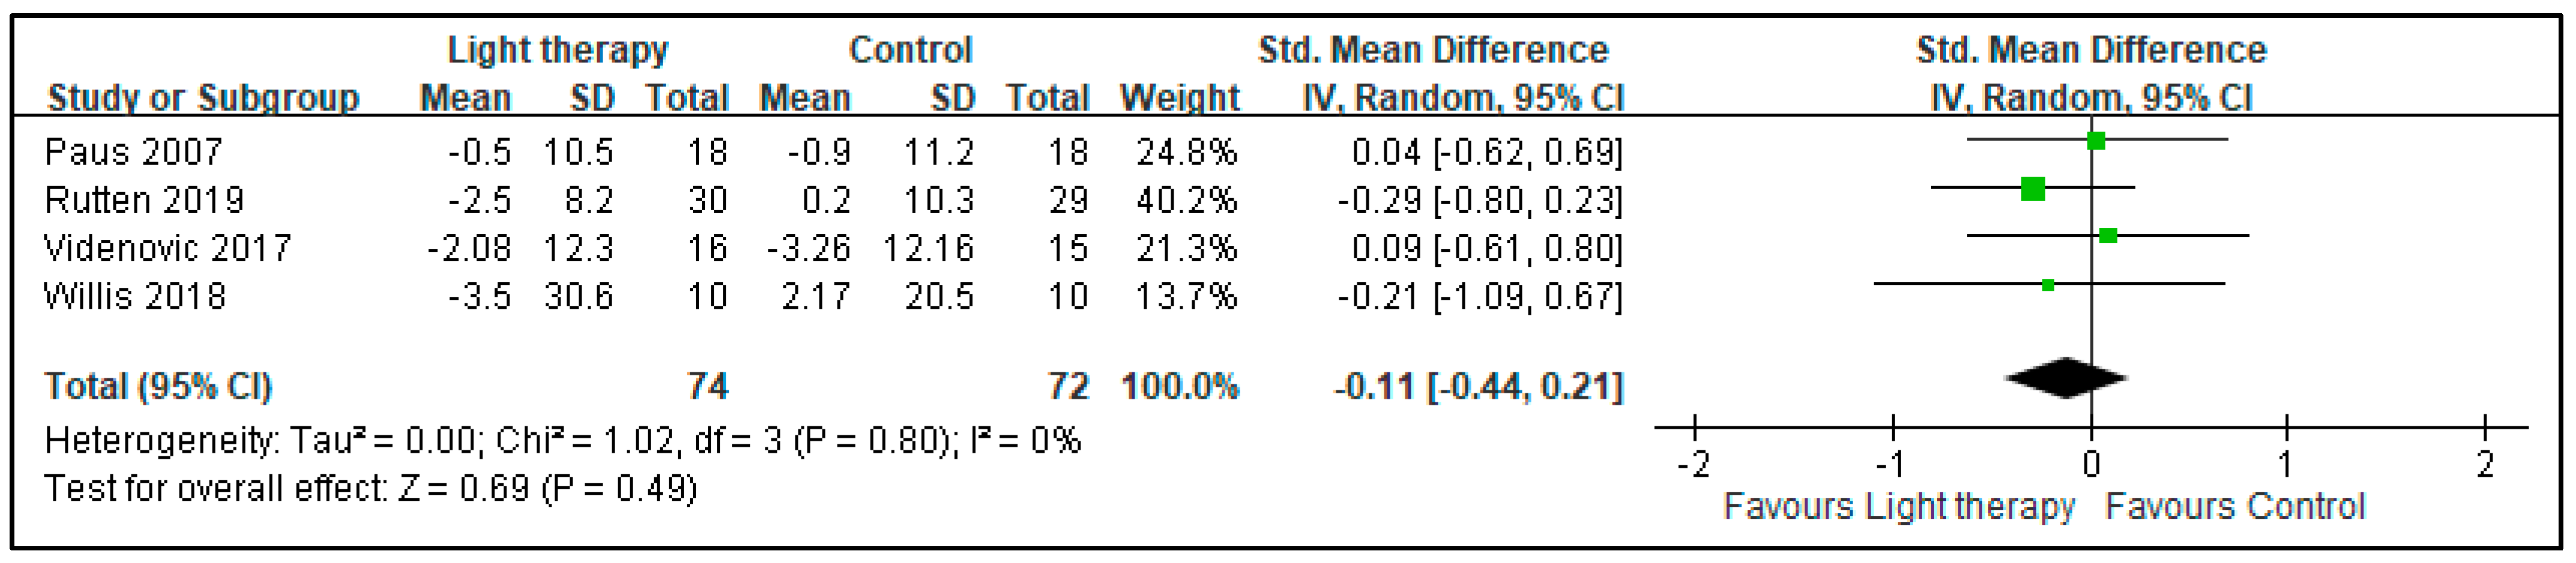The image size is (2576, 563).
Task: Click the Total (95% CI) summary label
Action: 158,386
